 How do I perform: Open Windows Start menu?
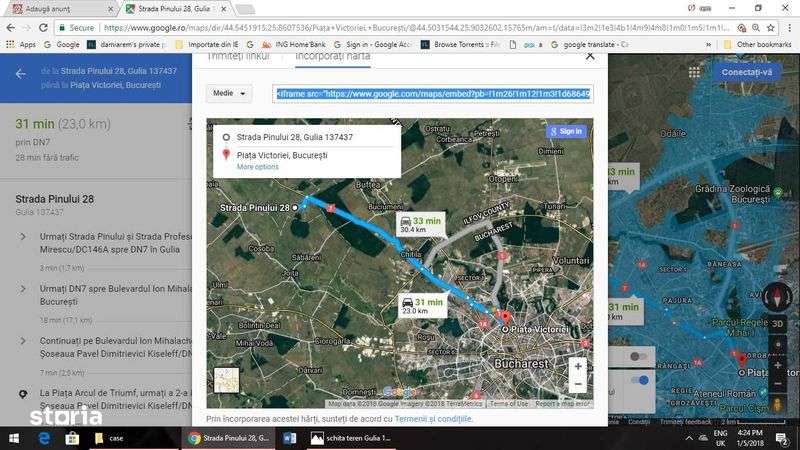click(14, 438)
